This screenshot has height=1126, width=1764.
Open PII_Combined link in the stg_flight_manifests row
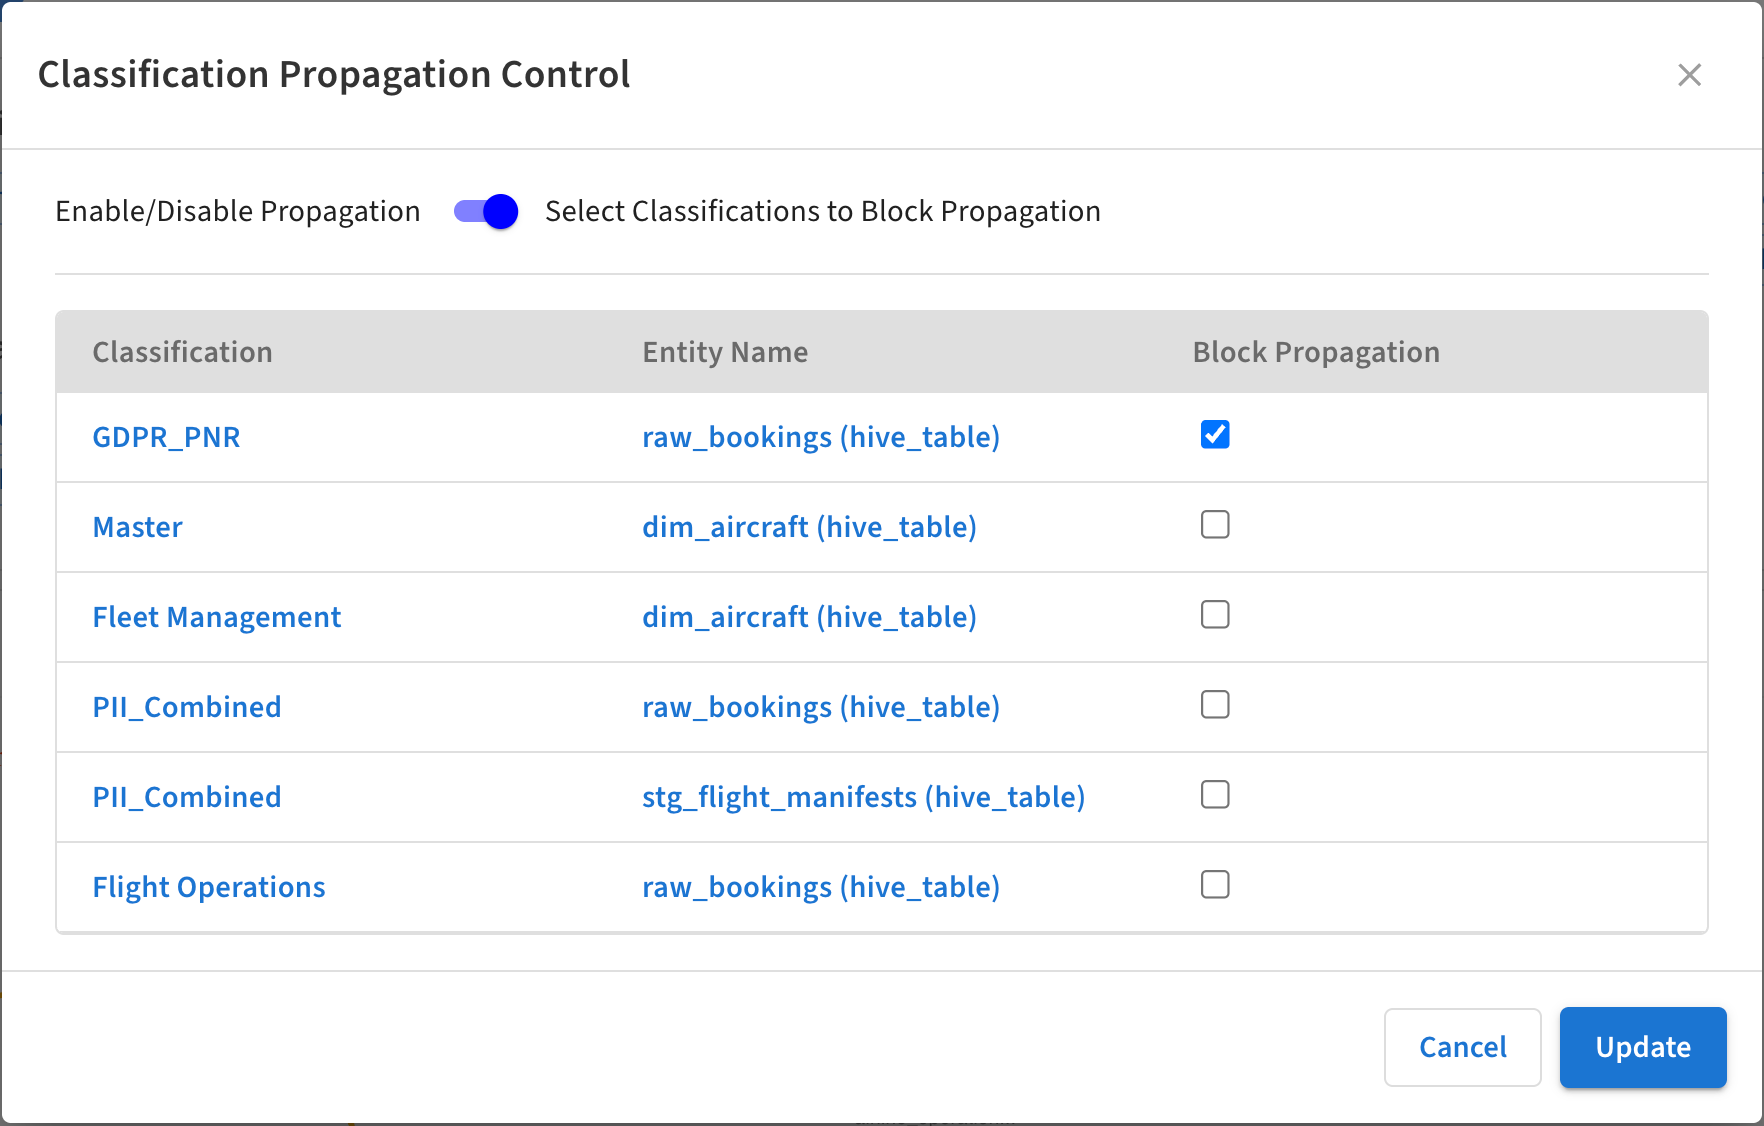click(186, 798)
